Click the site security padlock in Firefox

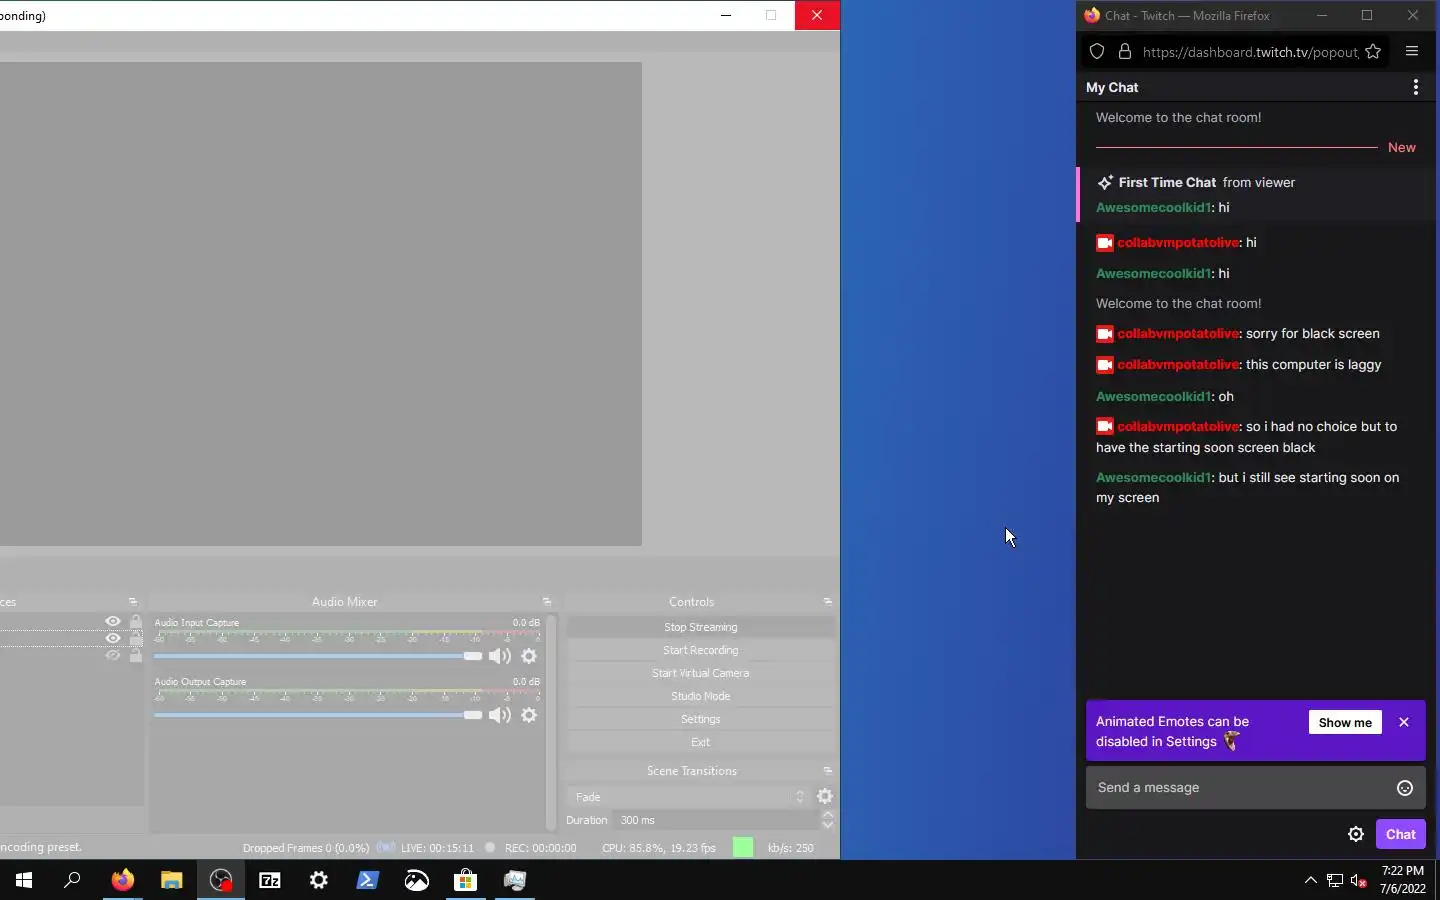click(1125, 52)
